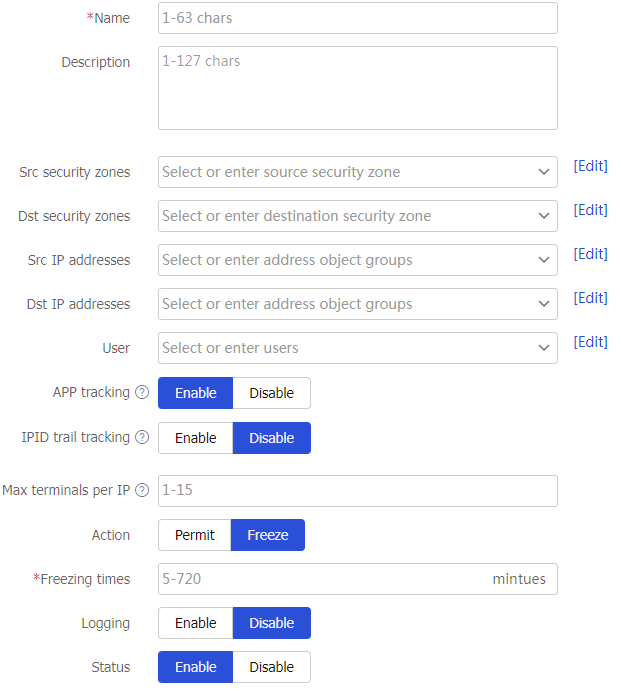Enable IPID trail tracking
Image resolution: width=622 pixels, height=691 pixels.
click(195, 438)
